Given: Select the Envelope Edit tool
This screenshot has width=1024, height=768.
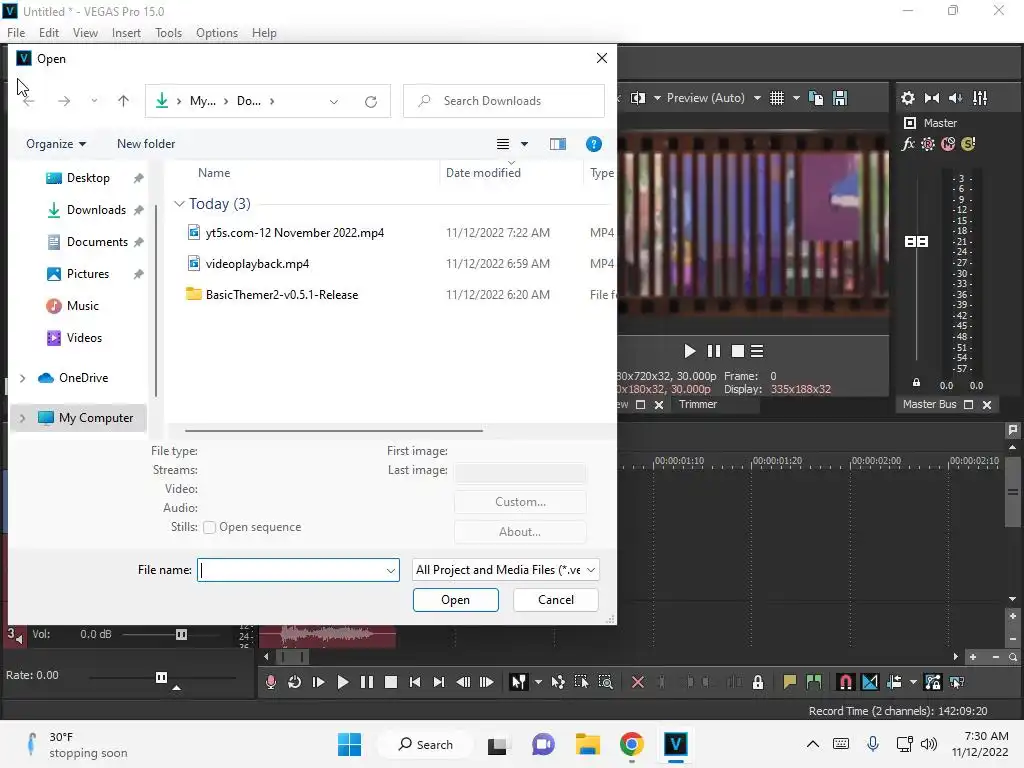Looking at the screenshot, I should pyautogui.click(x=558, y=682).
